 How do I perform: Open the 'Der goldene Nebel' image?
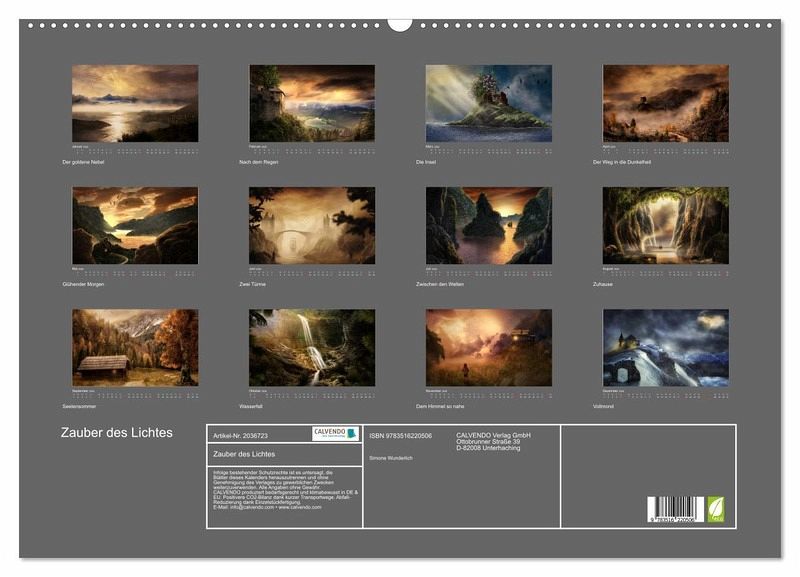pyautogui.click(x=135, y=103)
